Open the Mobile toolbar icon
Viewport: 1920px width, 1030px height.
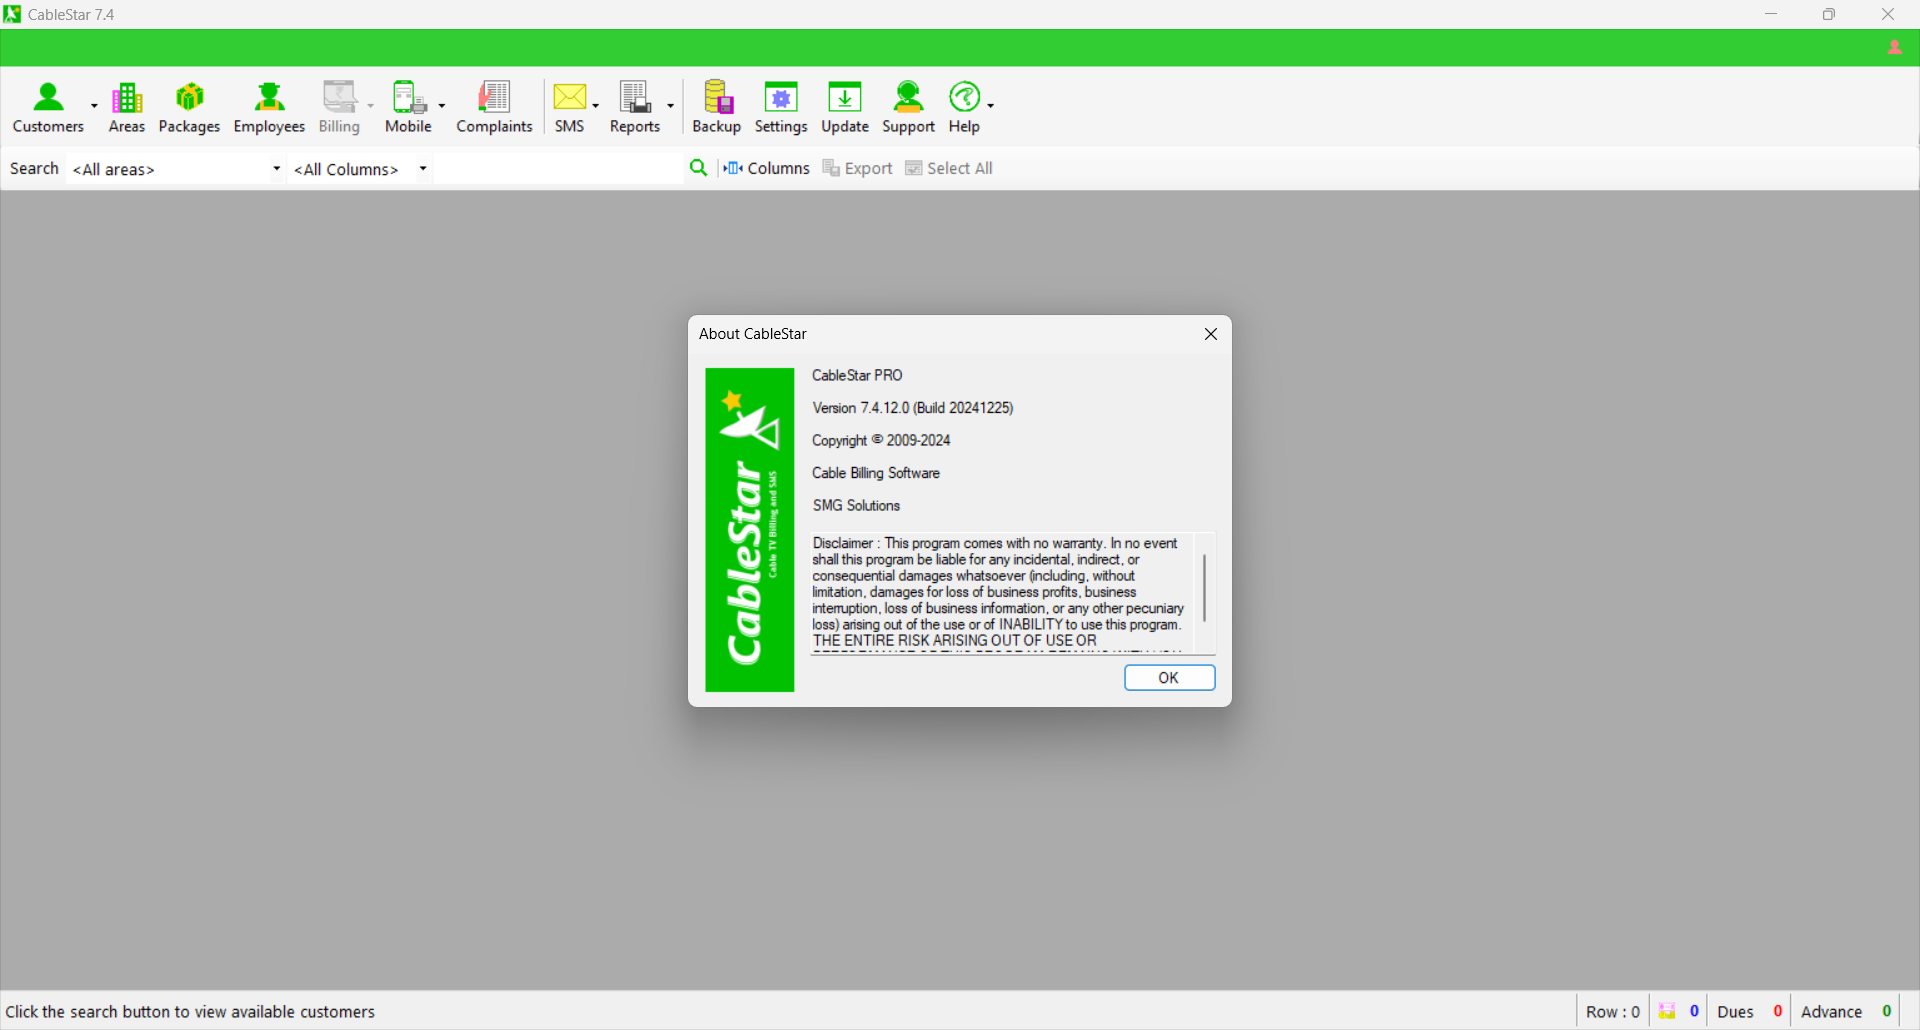408,107
